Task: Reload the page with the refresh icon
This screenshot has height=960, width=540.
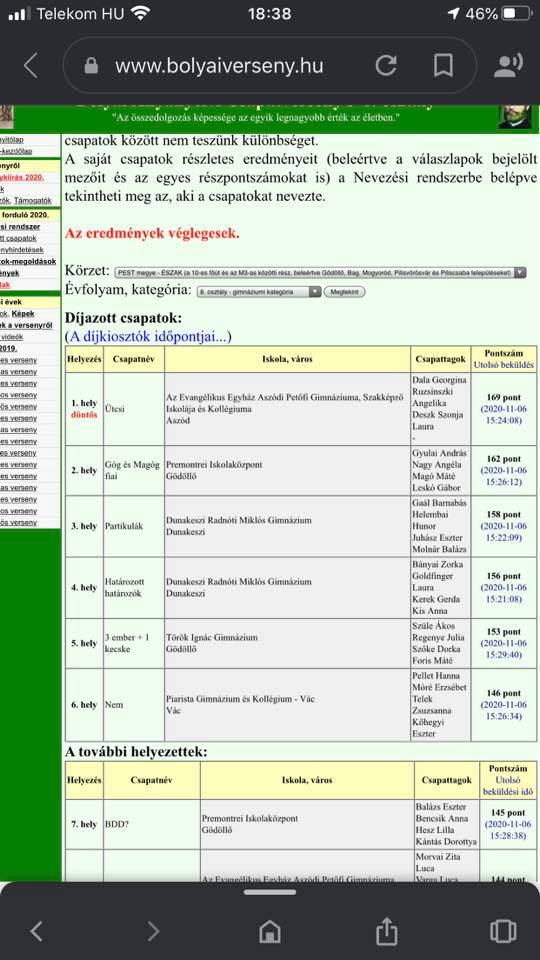Action: click(386, 65)
